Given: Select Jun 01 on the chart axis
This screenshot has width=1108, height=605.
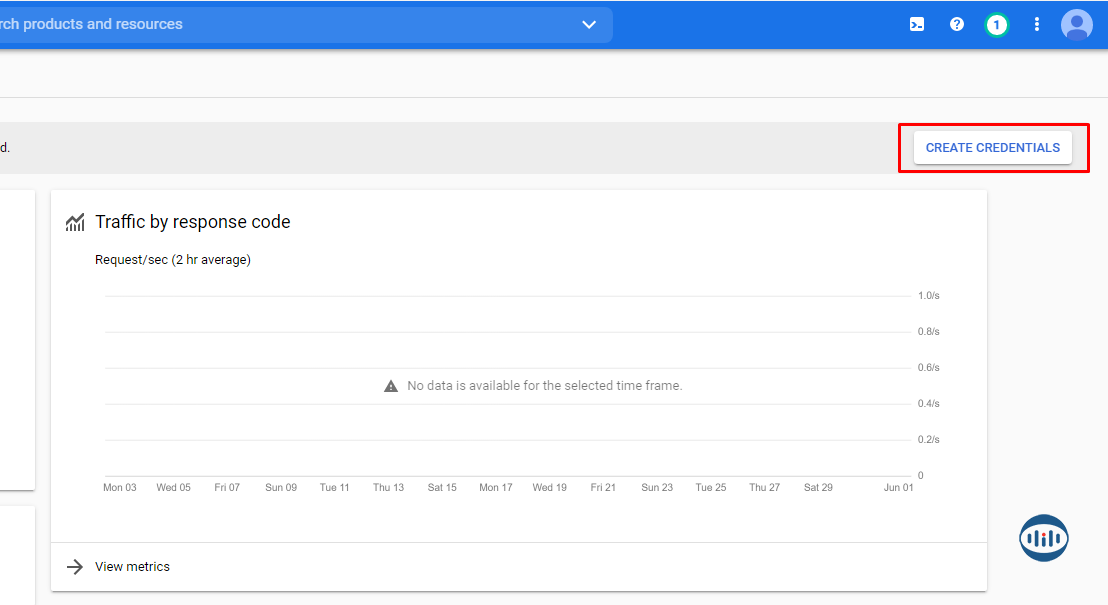Looking at the screenshot, I should 899,488.
